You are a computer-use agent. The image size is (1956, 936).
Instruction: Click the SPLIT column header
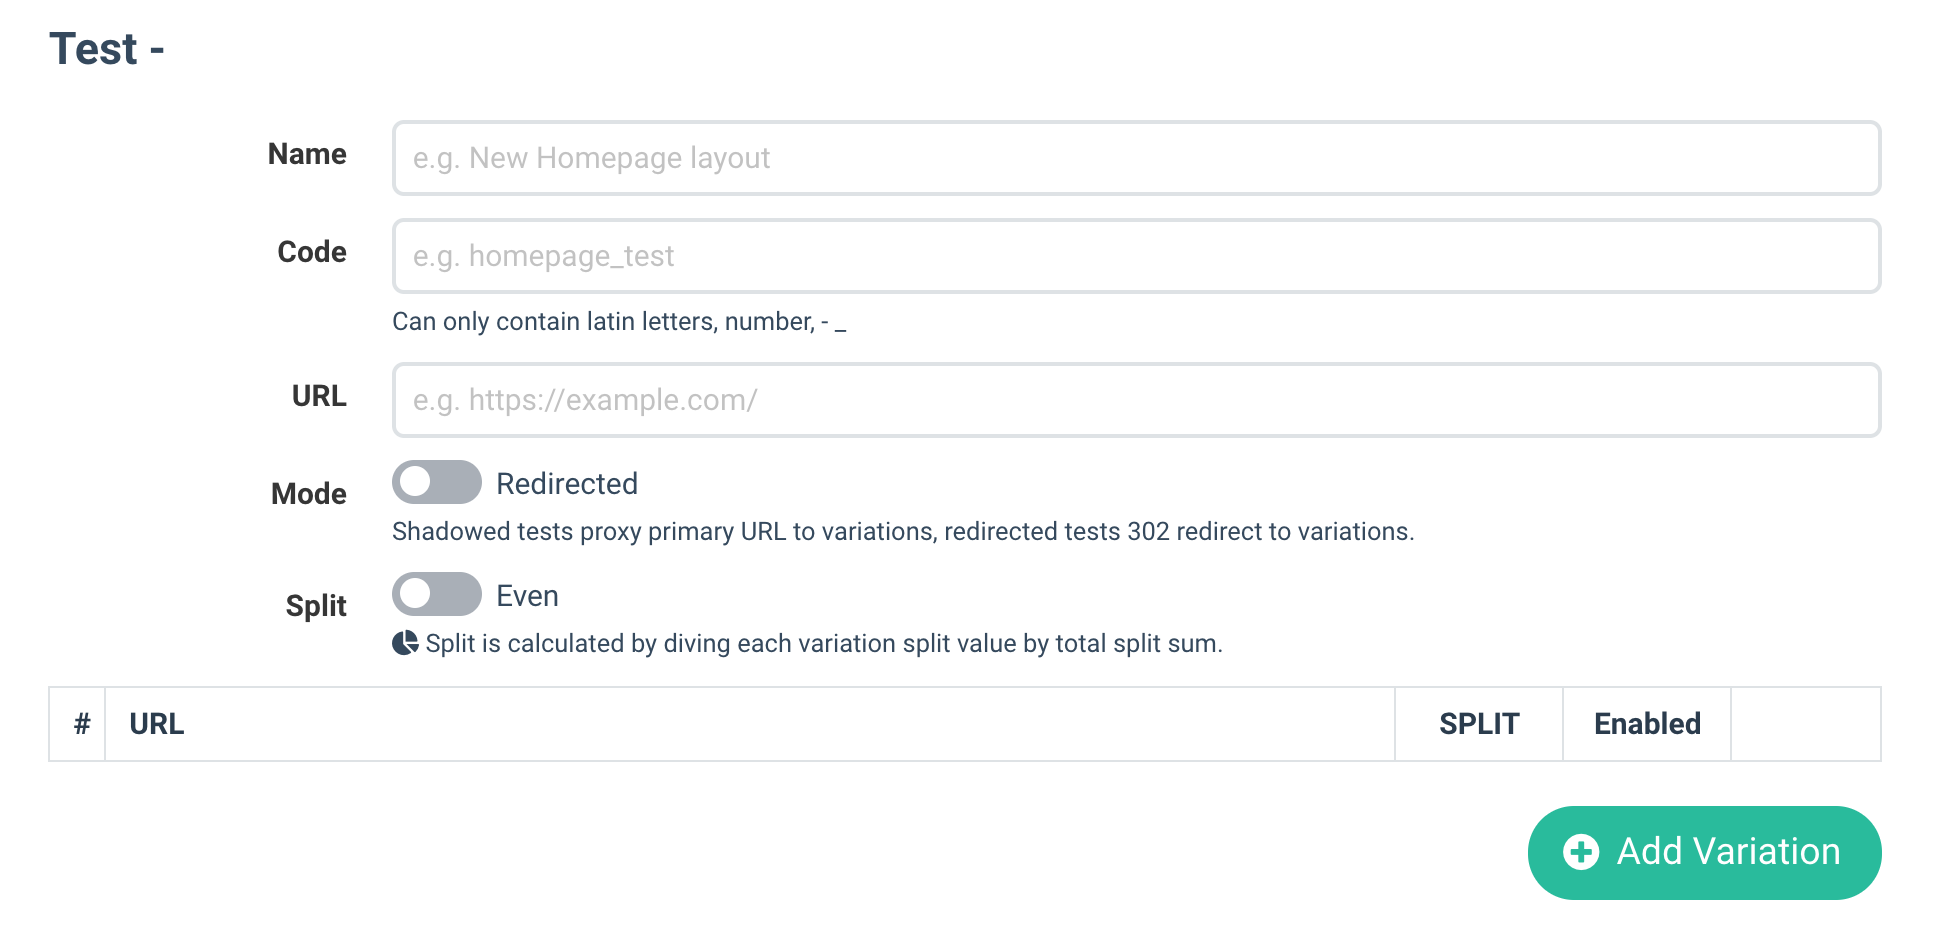(1478, 724)
